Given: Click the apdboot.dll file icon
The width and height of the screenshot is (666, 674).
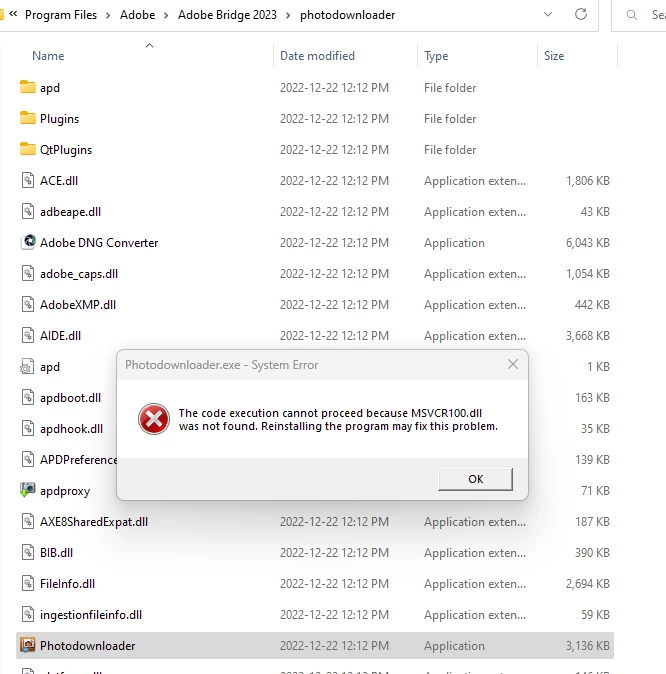Looking at the screenshot, I should tap(28, 397).
